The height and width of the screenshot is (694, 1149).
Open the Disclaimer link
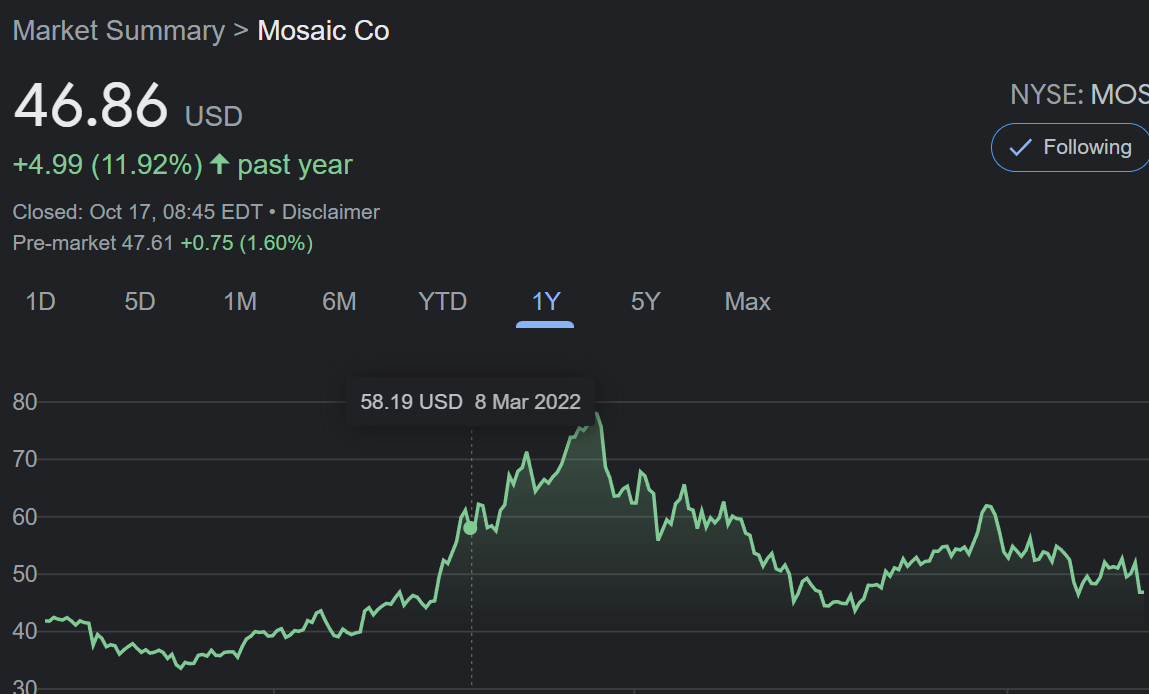tap(330, 212)
